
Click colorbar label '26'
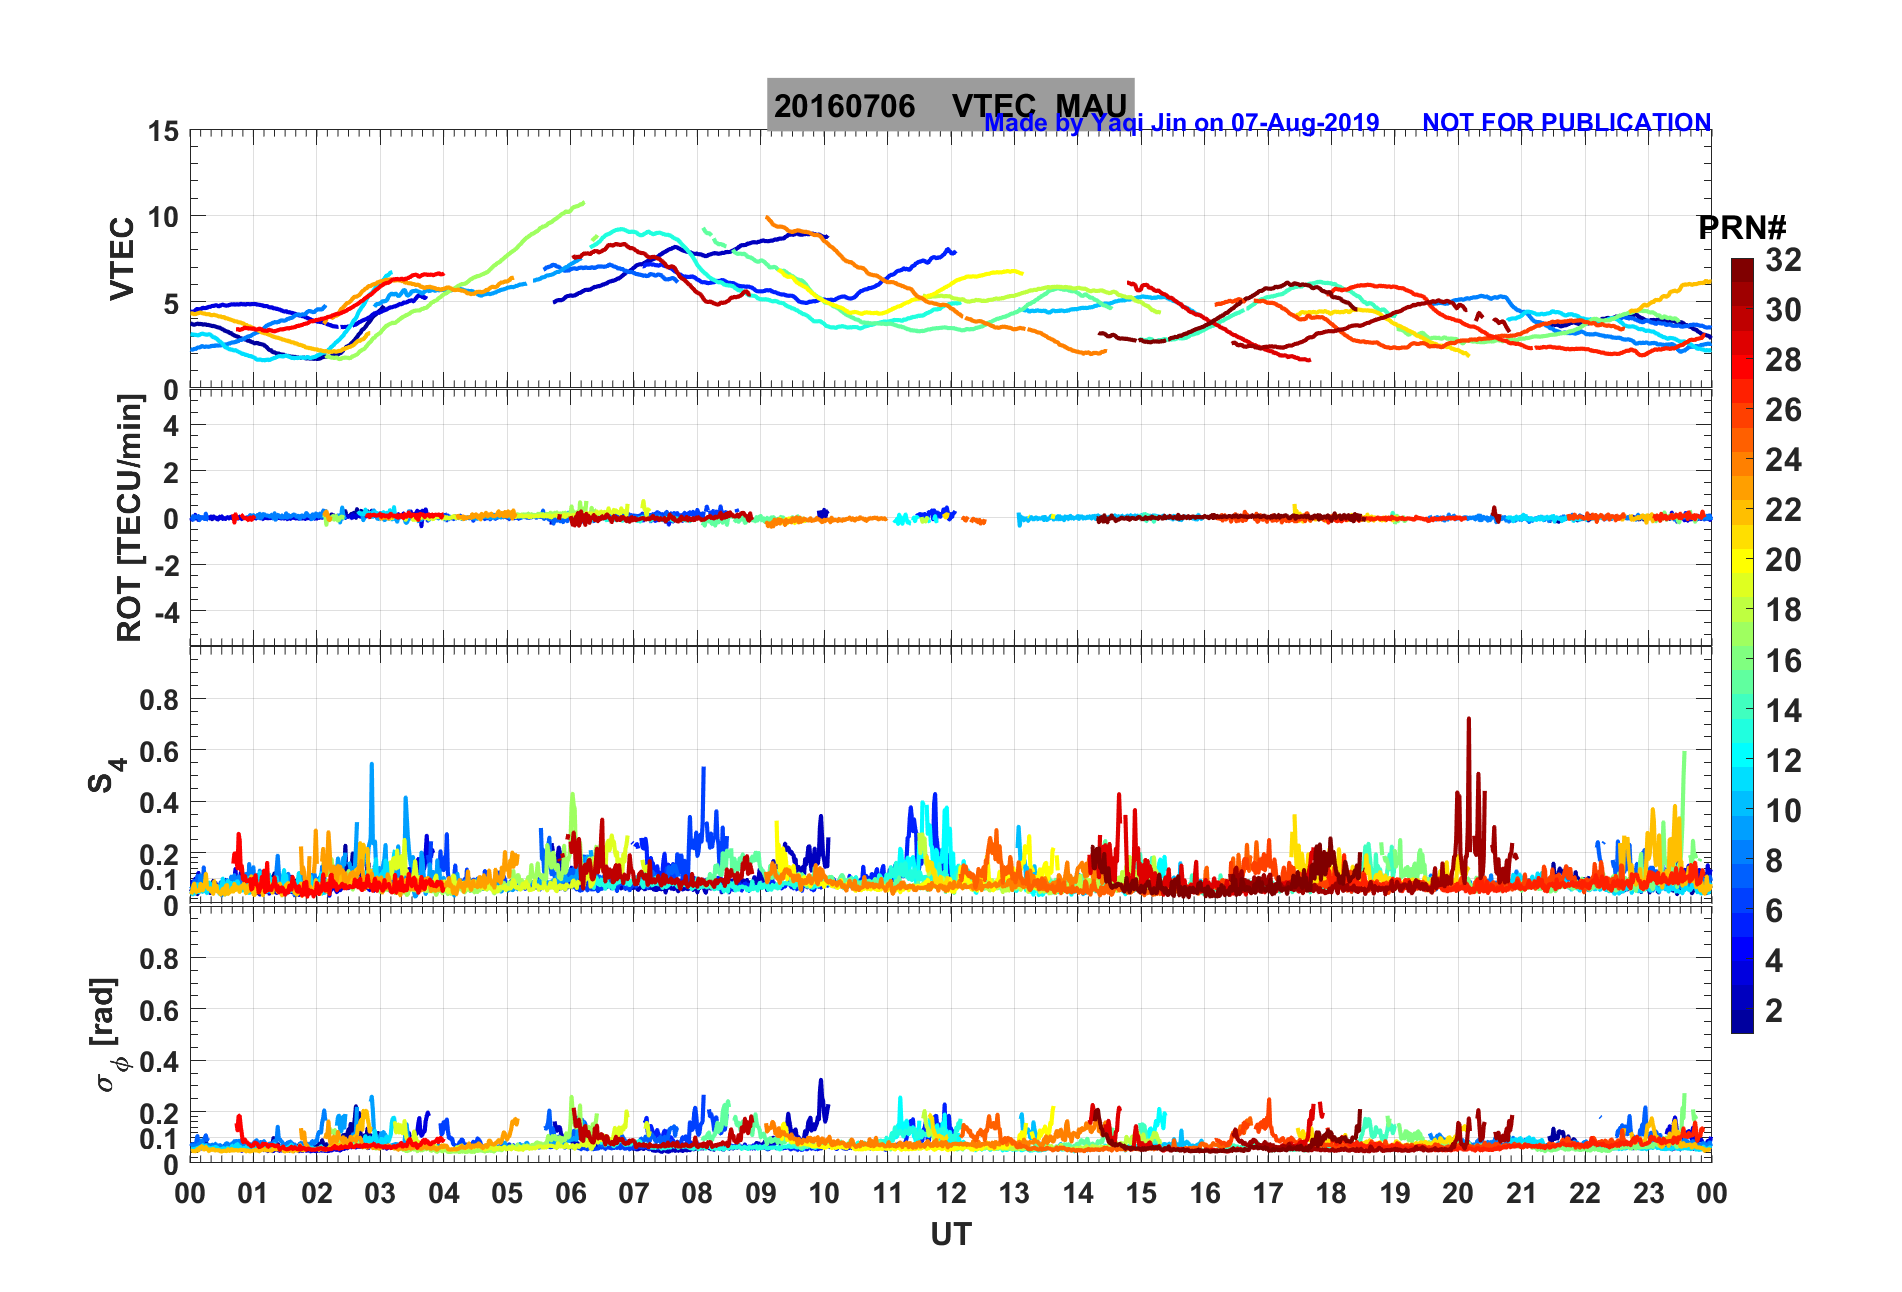click(1783, 410)
